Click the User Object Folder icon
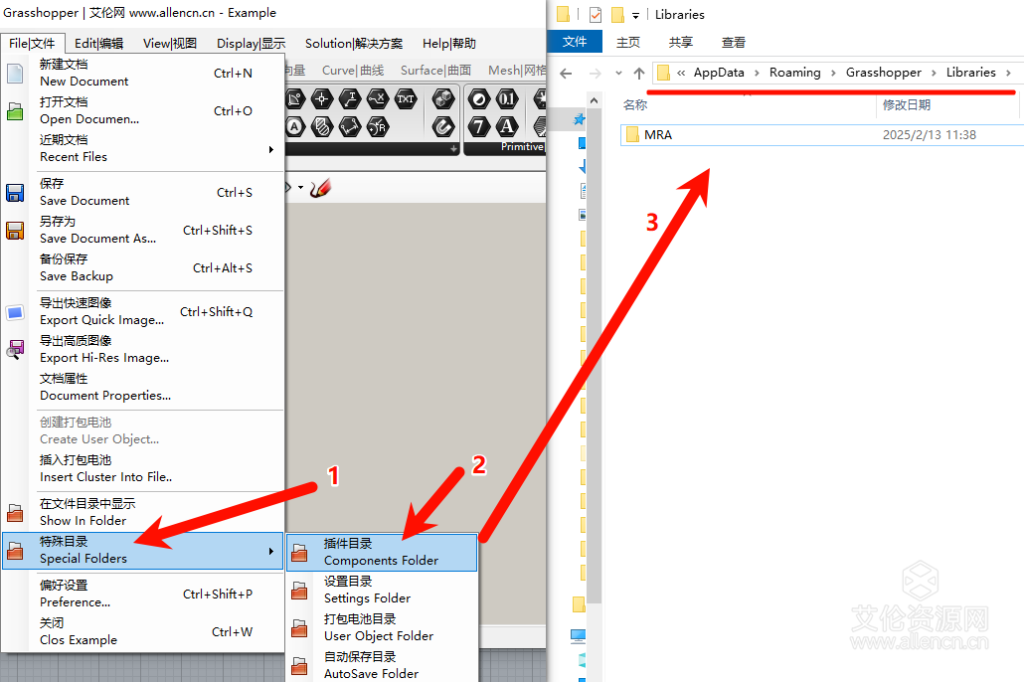The image size is (1024, 682). pos(300,628)
